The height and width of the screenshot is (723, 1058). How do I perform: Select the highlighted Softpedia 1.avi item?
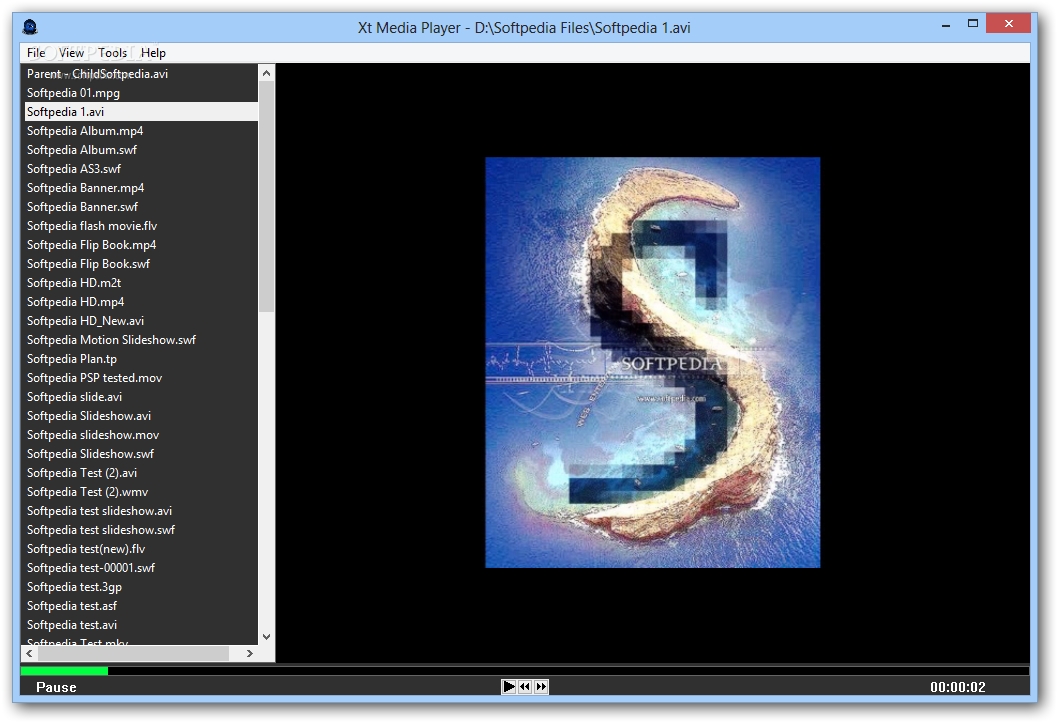point(141,112)
